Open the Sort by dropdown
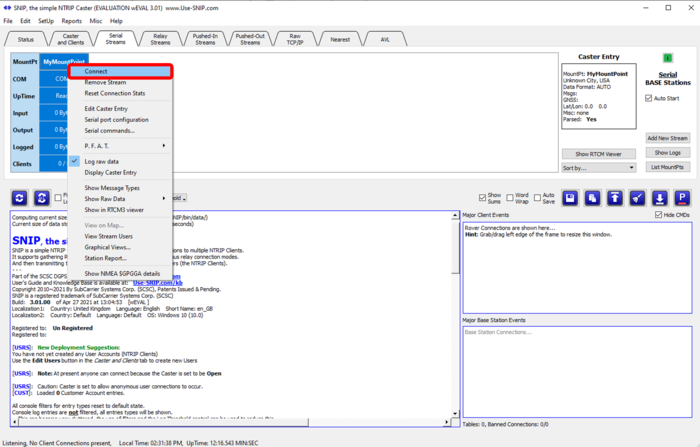 click(598, 168)
